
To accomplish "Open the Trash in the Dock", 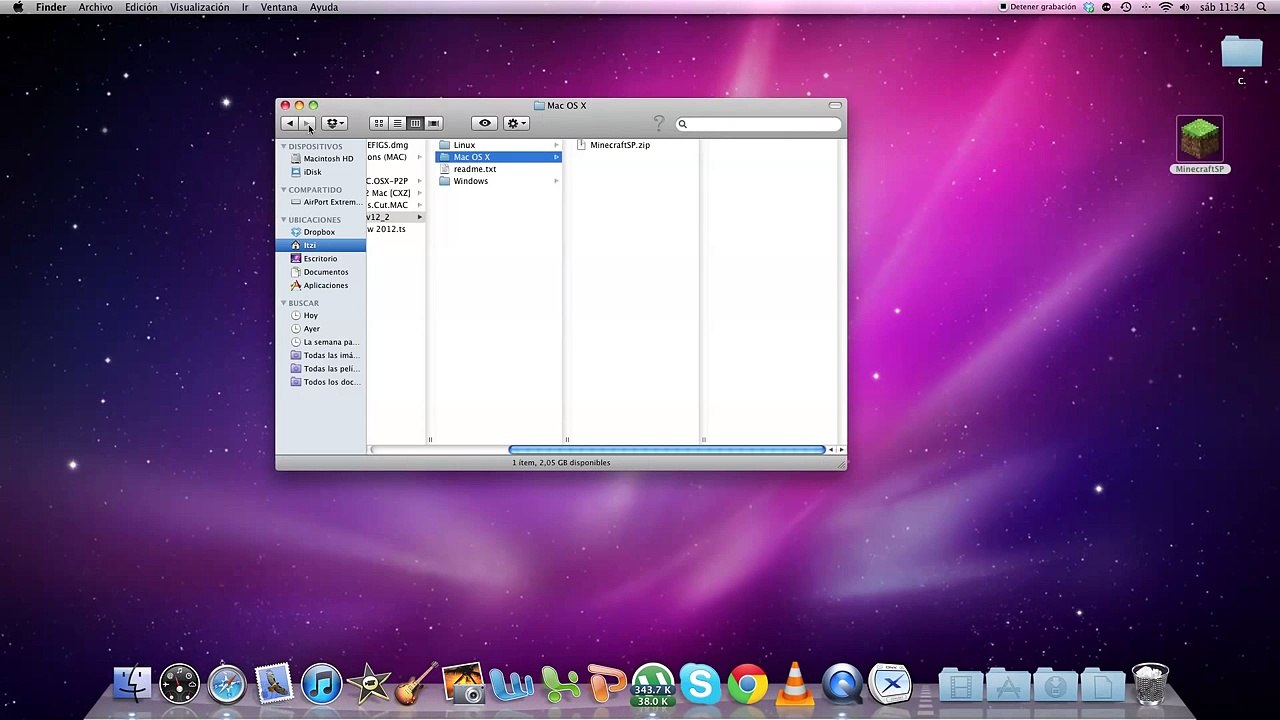I will pos(1150,685).
